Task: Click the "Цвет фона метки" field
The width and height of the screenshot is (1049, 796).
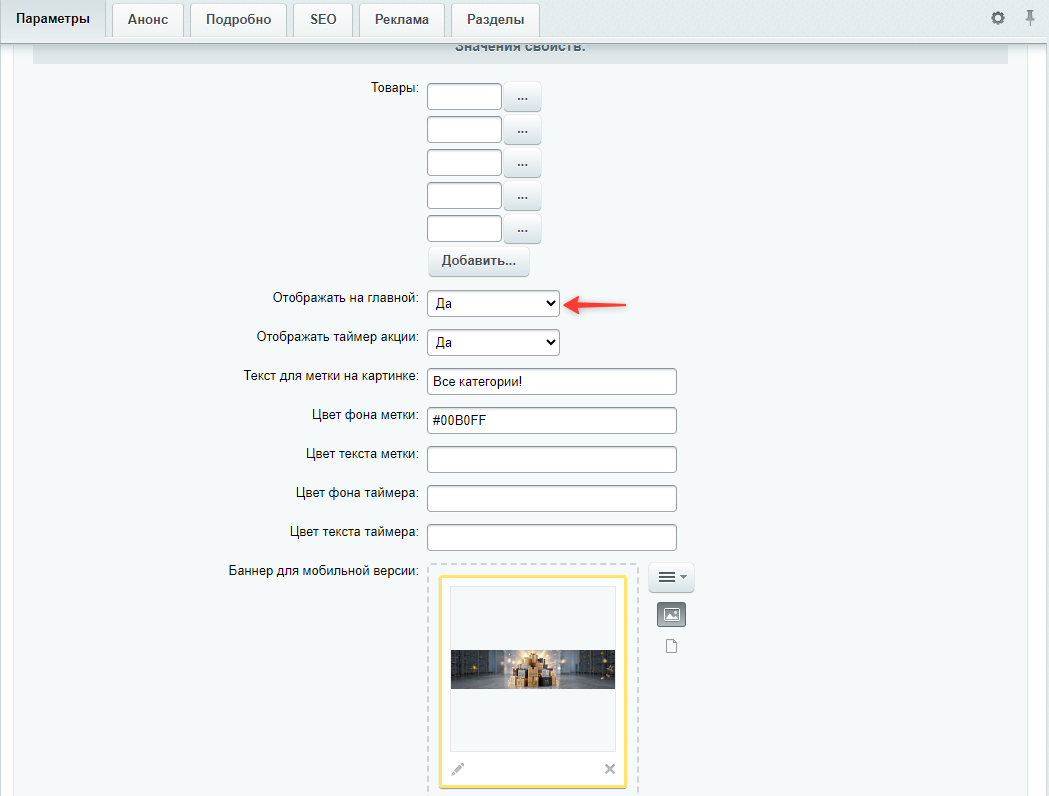Action: (x=552, y=420)
